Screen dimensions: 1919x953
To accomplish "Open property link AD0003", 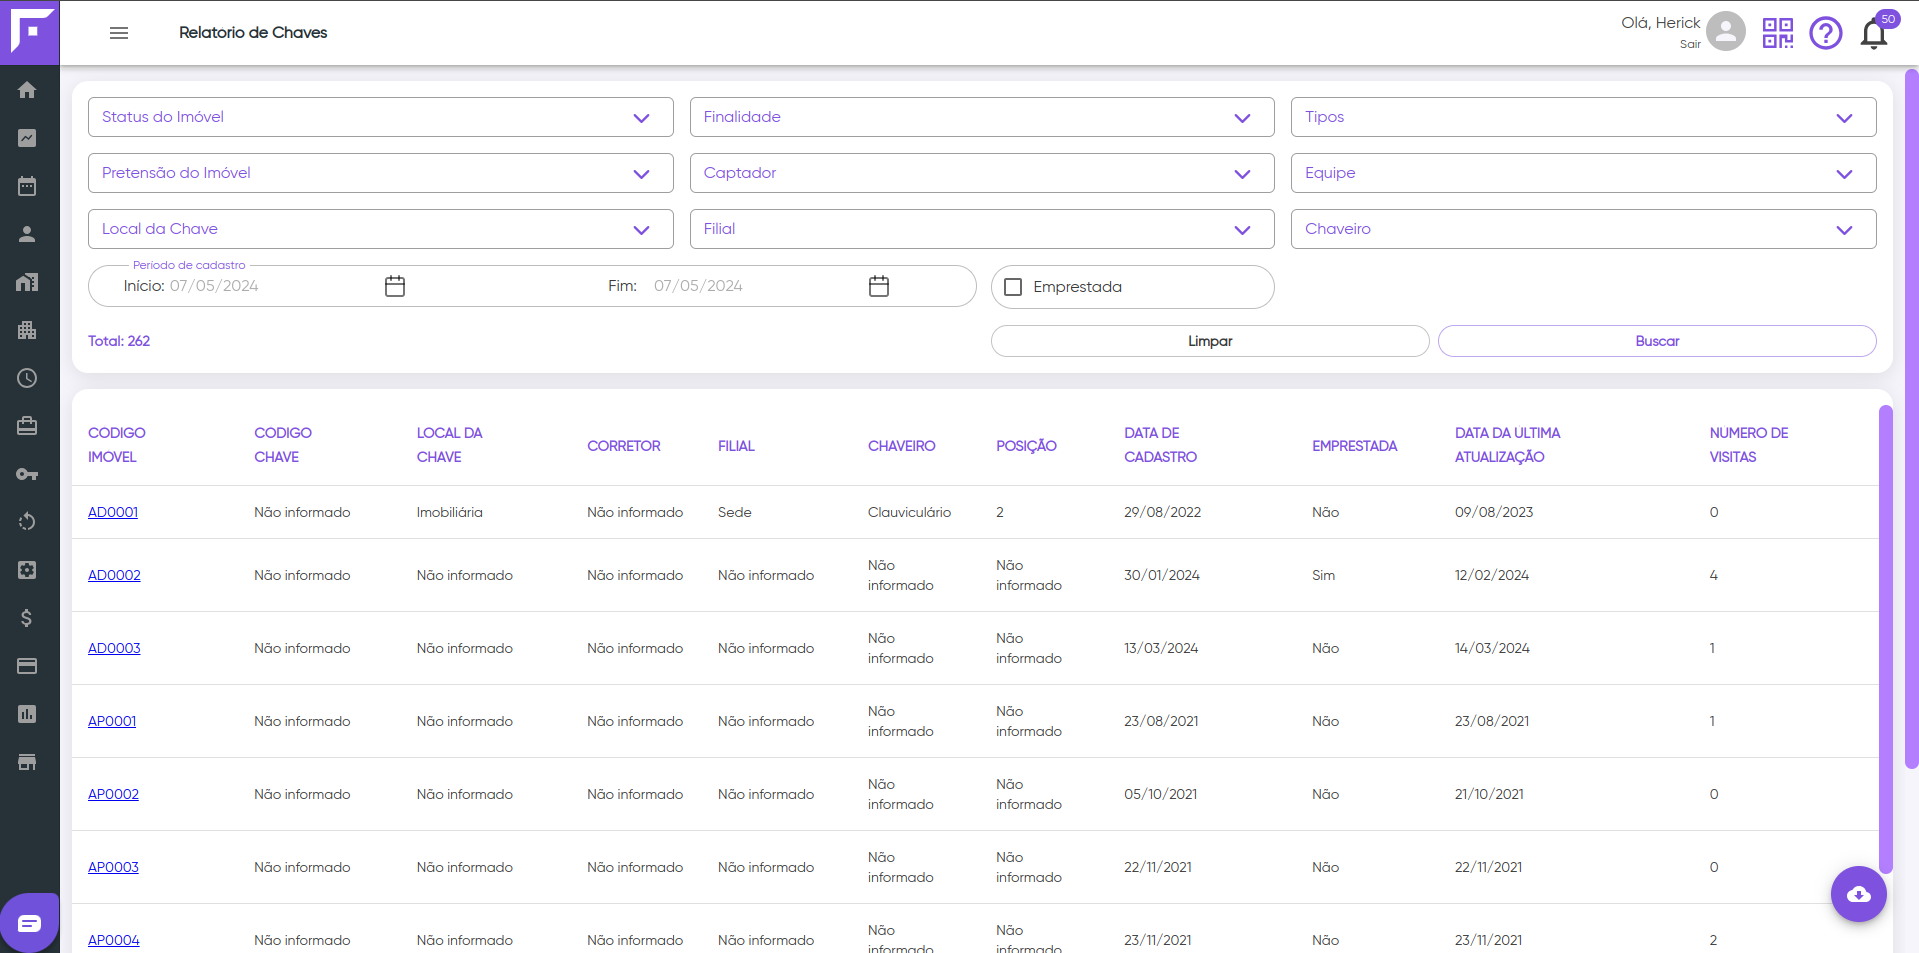I will pyautogui.click(x=114, y=648).
